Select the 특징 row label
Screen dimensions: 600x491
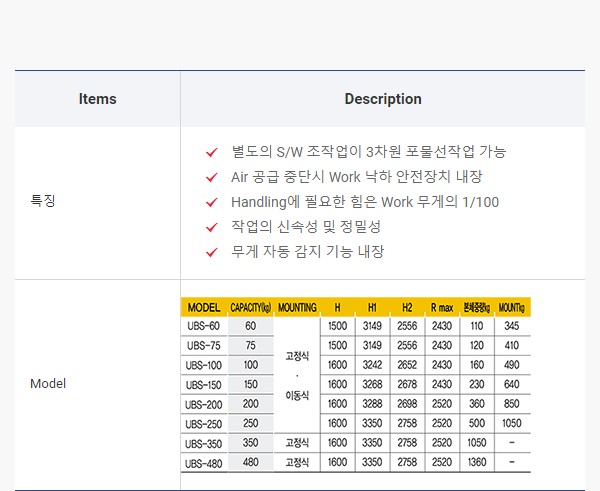[x=43, y=201]
